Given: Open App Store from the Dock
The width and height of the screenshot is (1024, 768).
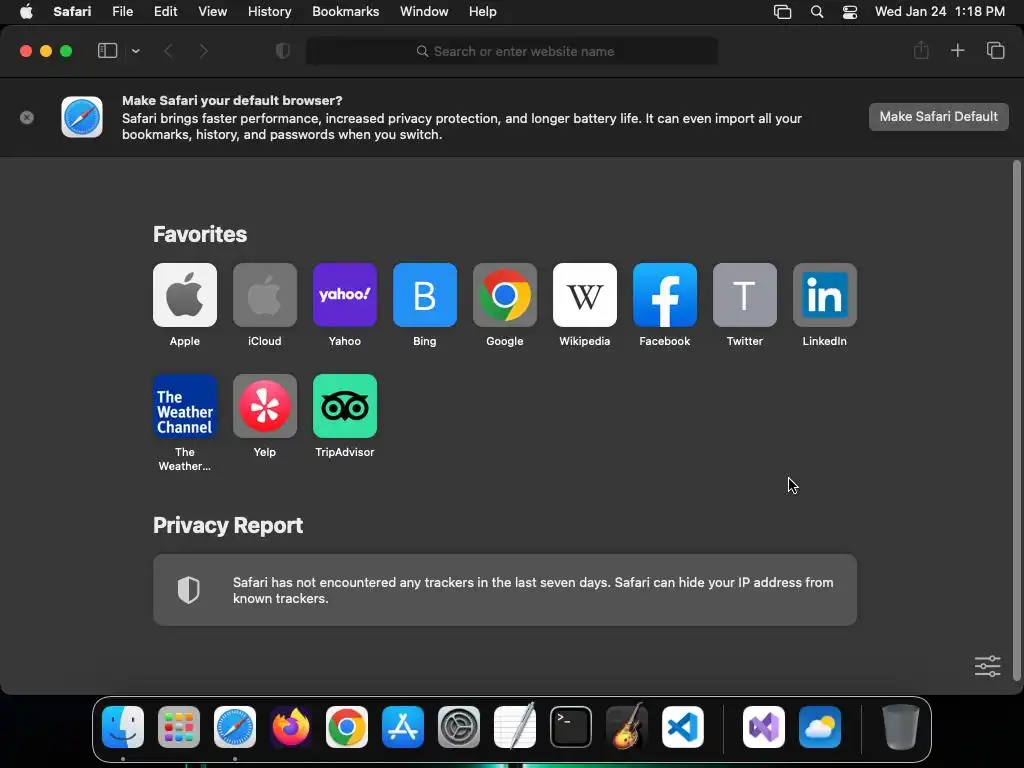Looking at the screenshot, I should pos(403,727).
